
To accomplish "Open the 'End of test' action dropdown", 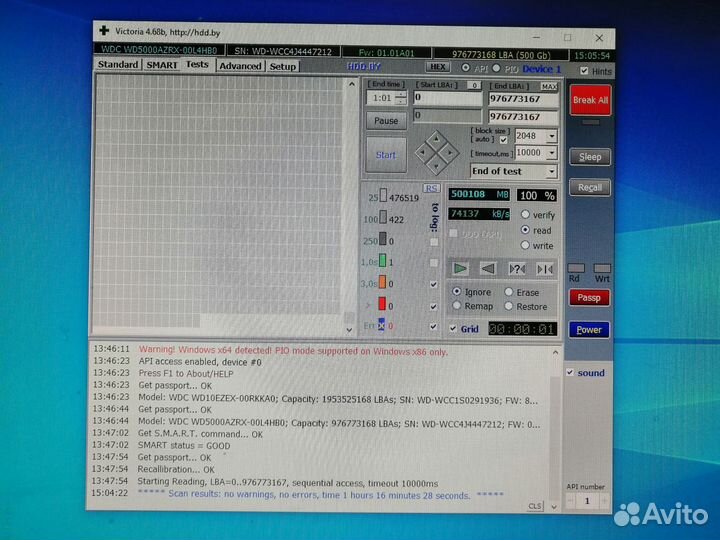I will point(551,171).
